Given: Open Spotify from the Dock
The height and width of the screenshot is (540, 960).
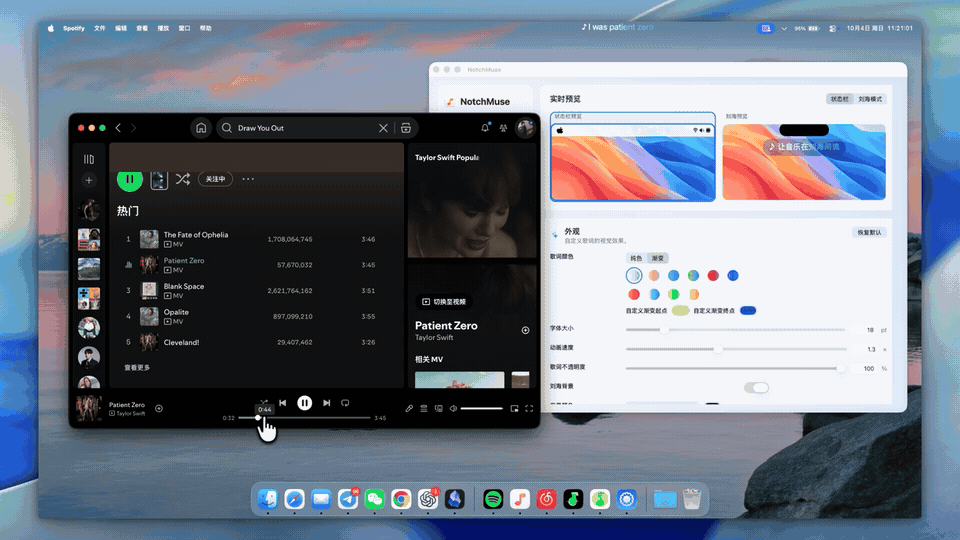Looking at the screenshot, I should pos(493,499).
